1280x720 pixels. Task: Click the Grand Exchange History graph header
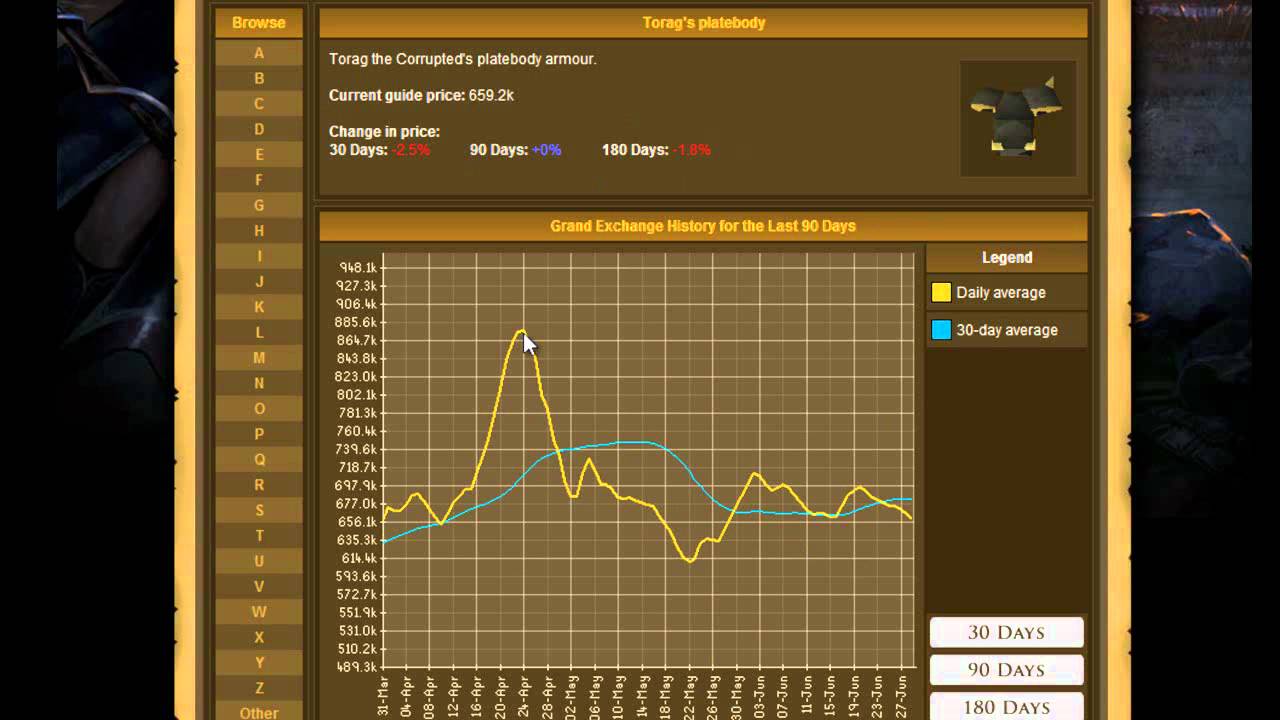(x=703, y=226)
